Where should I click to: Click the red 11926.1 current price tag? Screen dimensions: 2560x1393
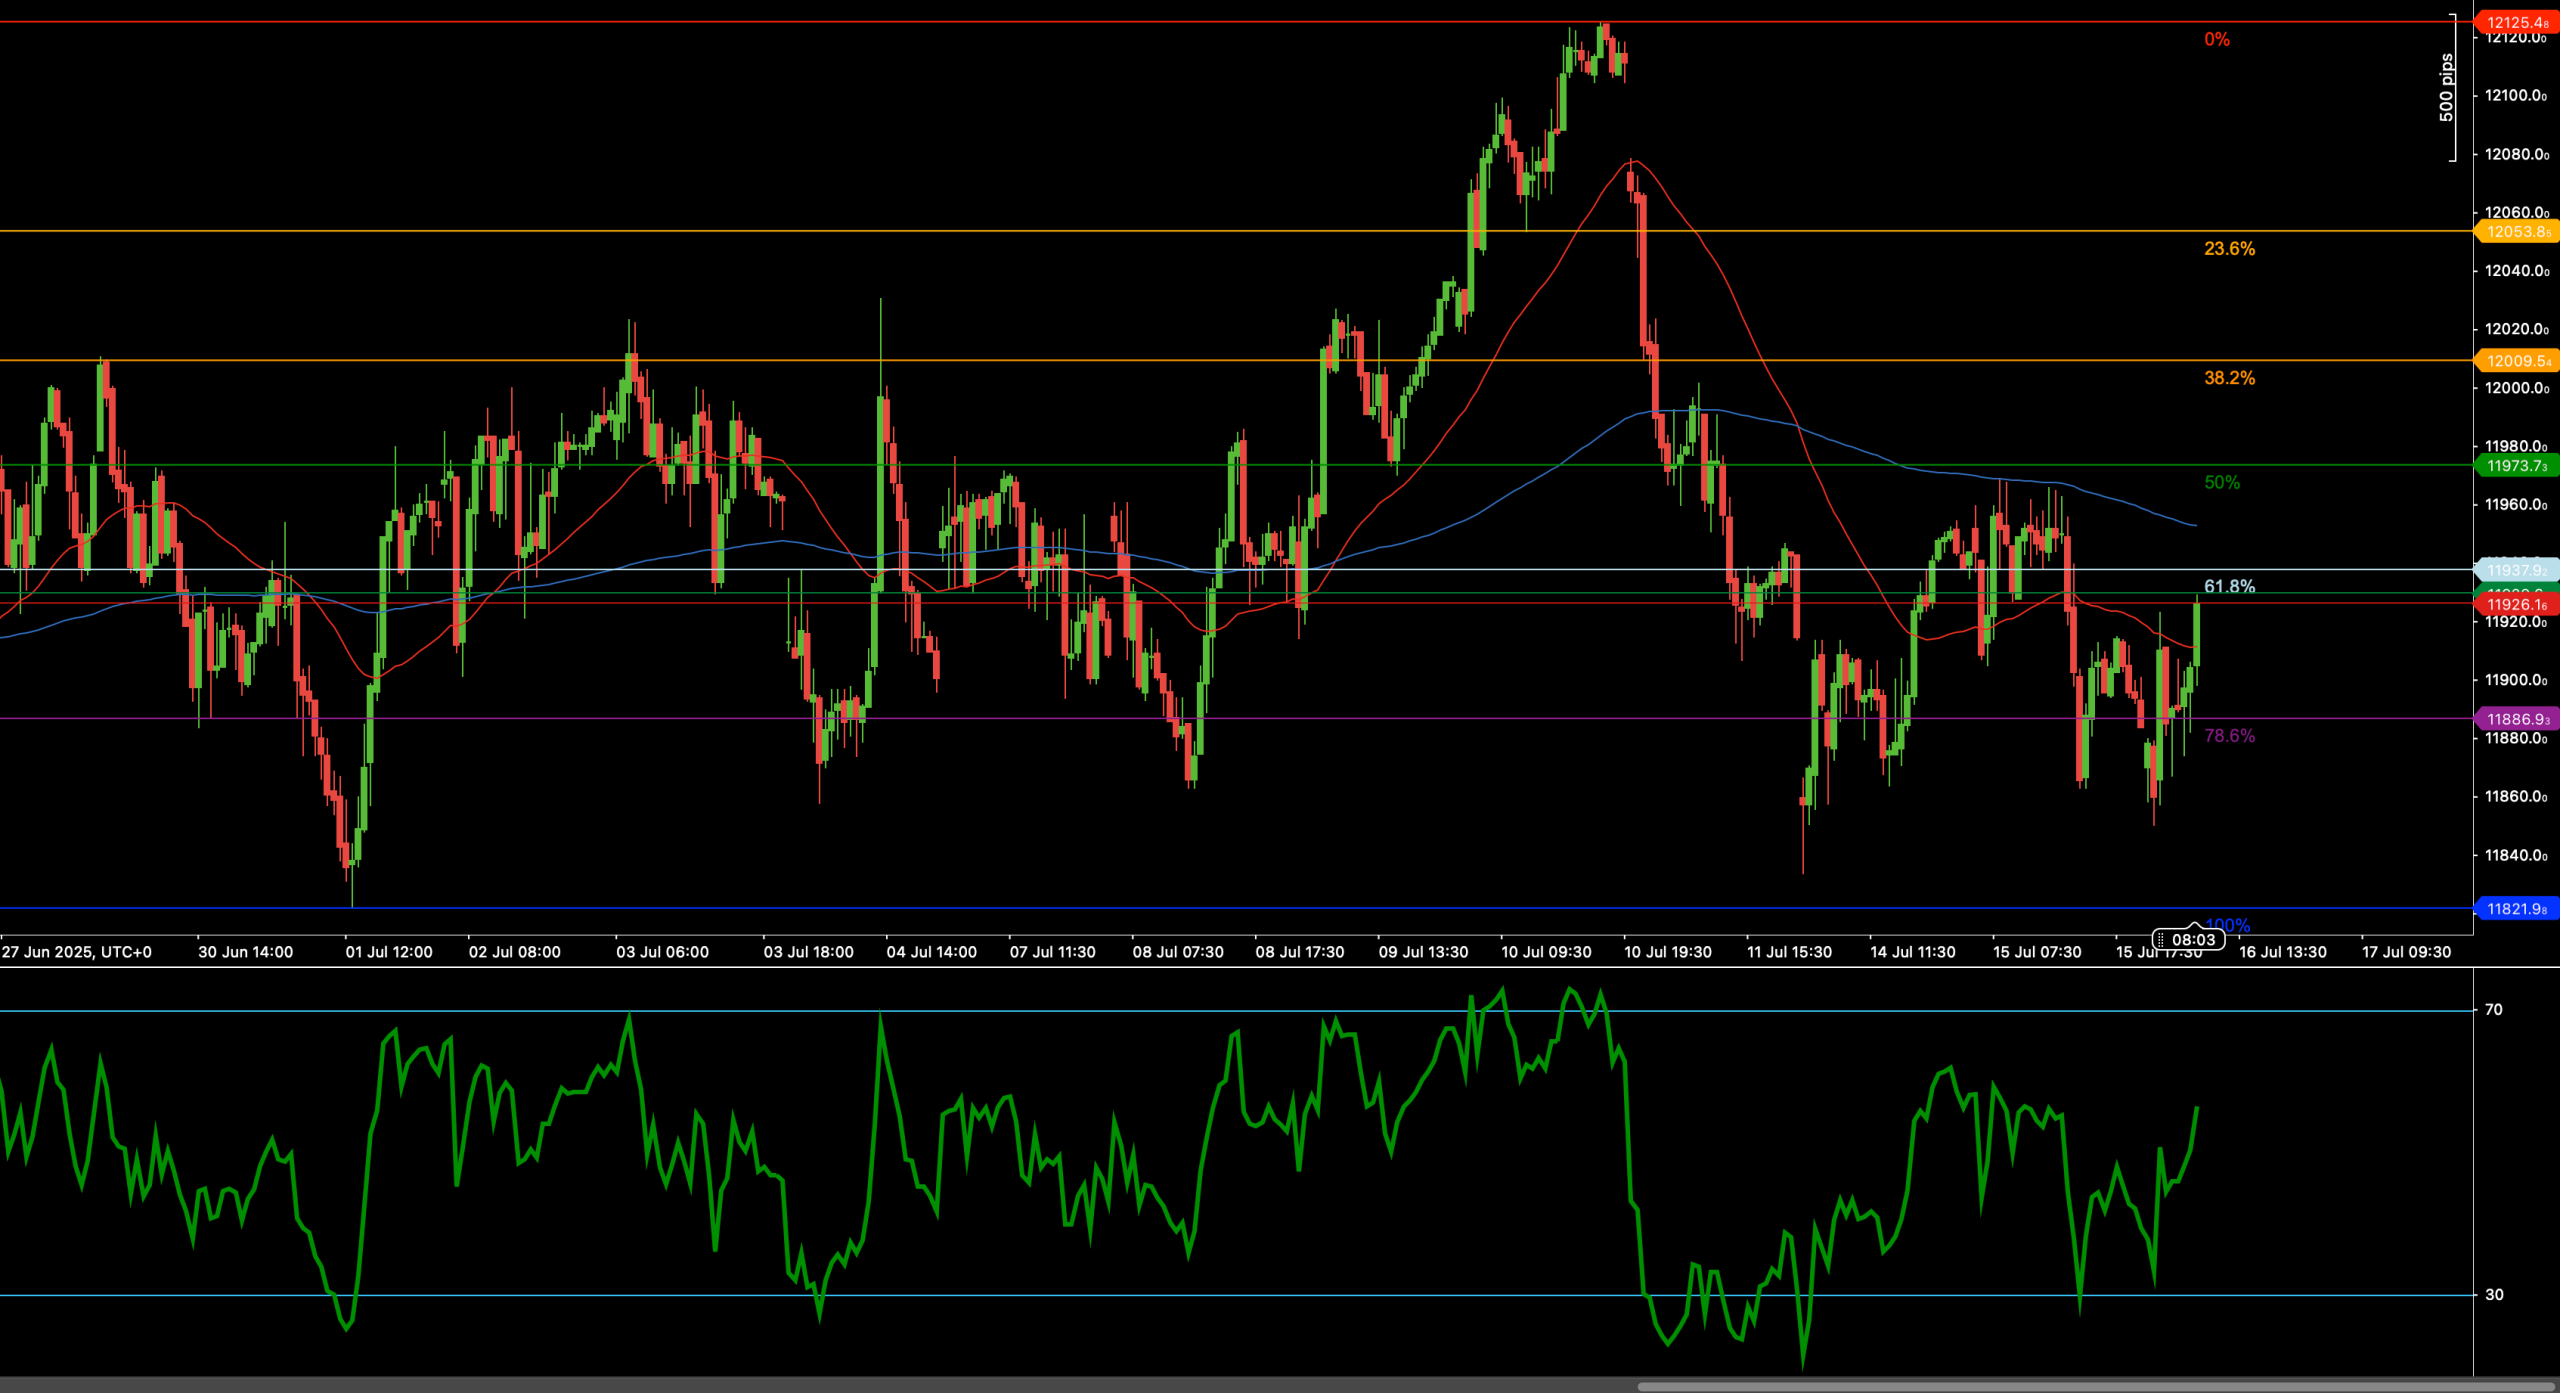(2516, 604)
